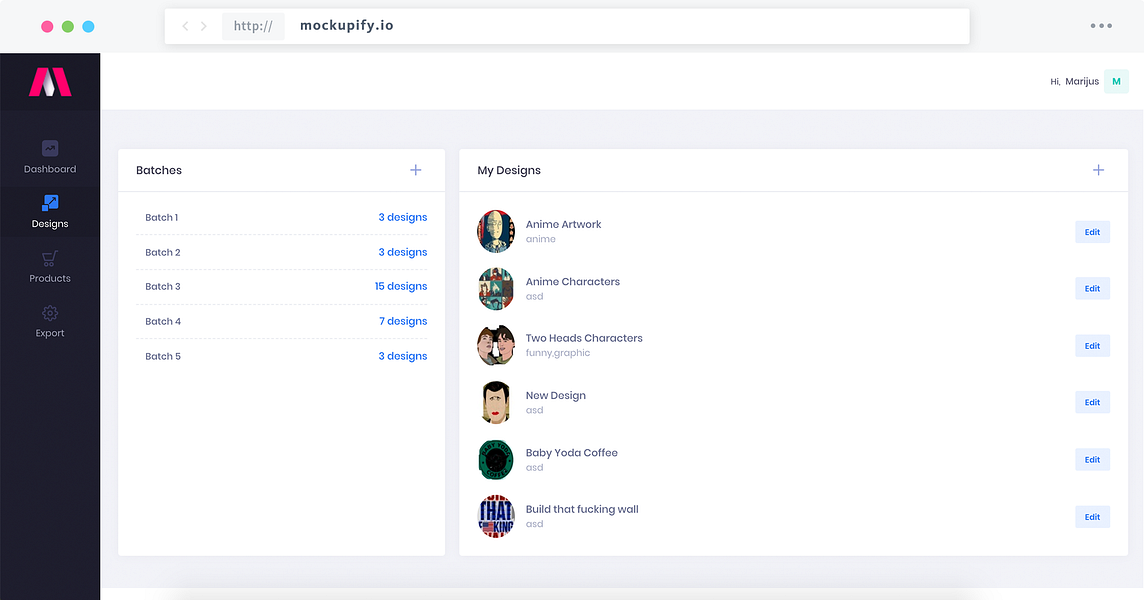Viewport: 1144px width, 600px height.
Task: Edit the Baby Yoda Coffee design
Action: (x=1092, y=460)
